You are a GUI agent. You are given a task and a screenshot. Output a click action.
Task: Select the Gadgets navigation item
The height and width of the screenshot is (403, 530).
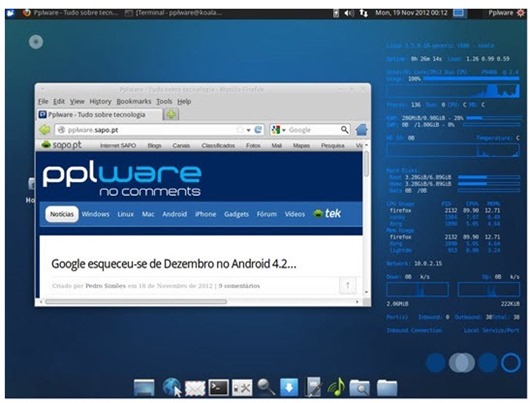236,214
